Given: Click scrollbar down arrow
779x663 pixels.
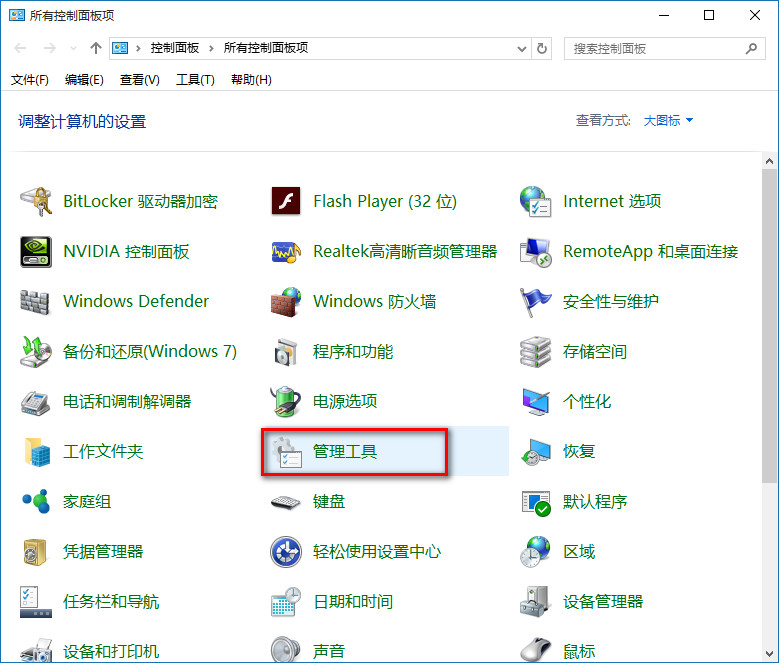Looking at the screenshot, I should [770, 653].
